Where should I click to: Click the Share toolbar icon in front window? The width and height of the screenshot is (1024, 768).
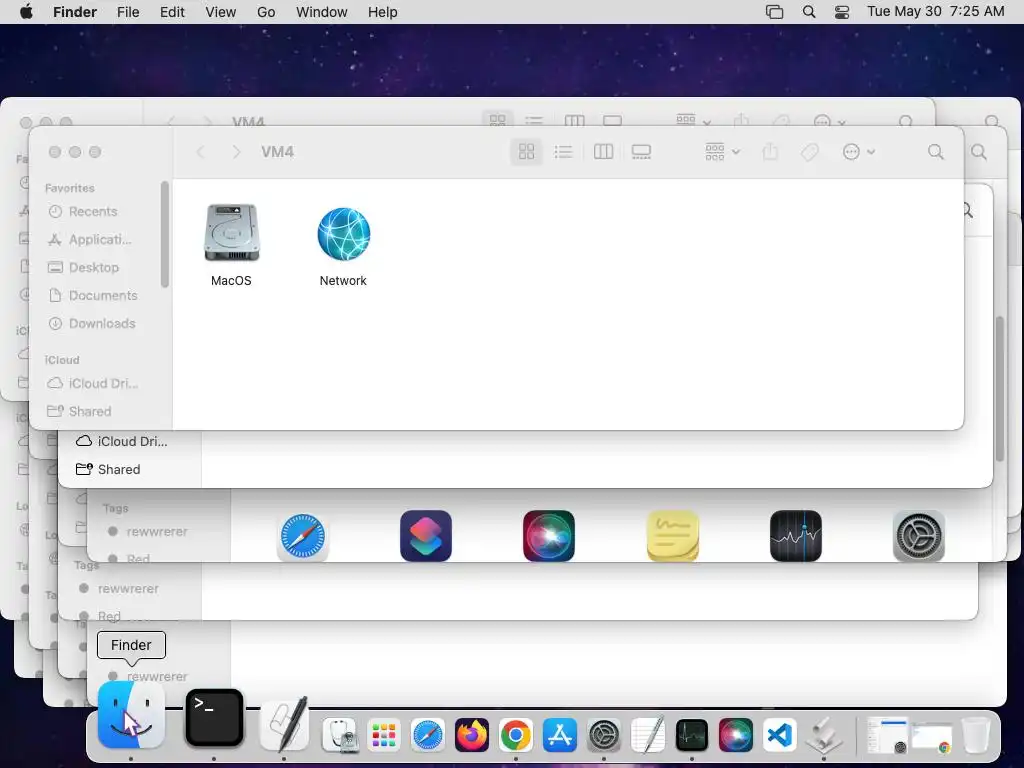770,152
